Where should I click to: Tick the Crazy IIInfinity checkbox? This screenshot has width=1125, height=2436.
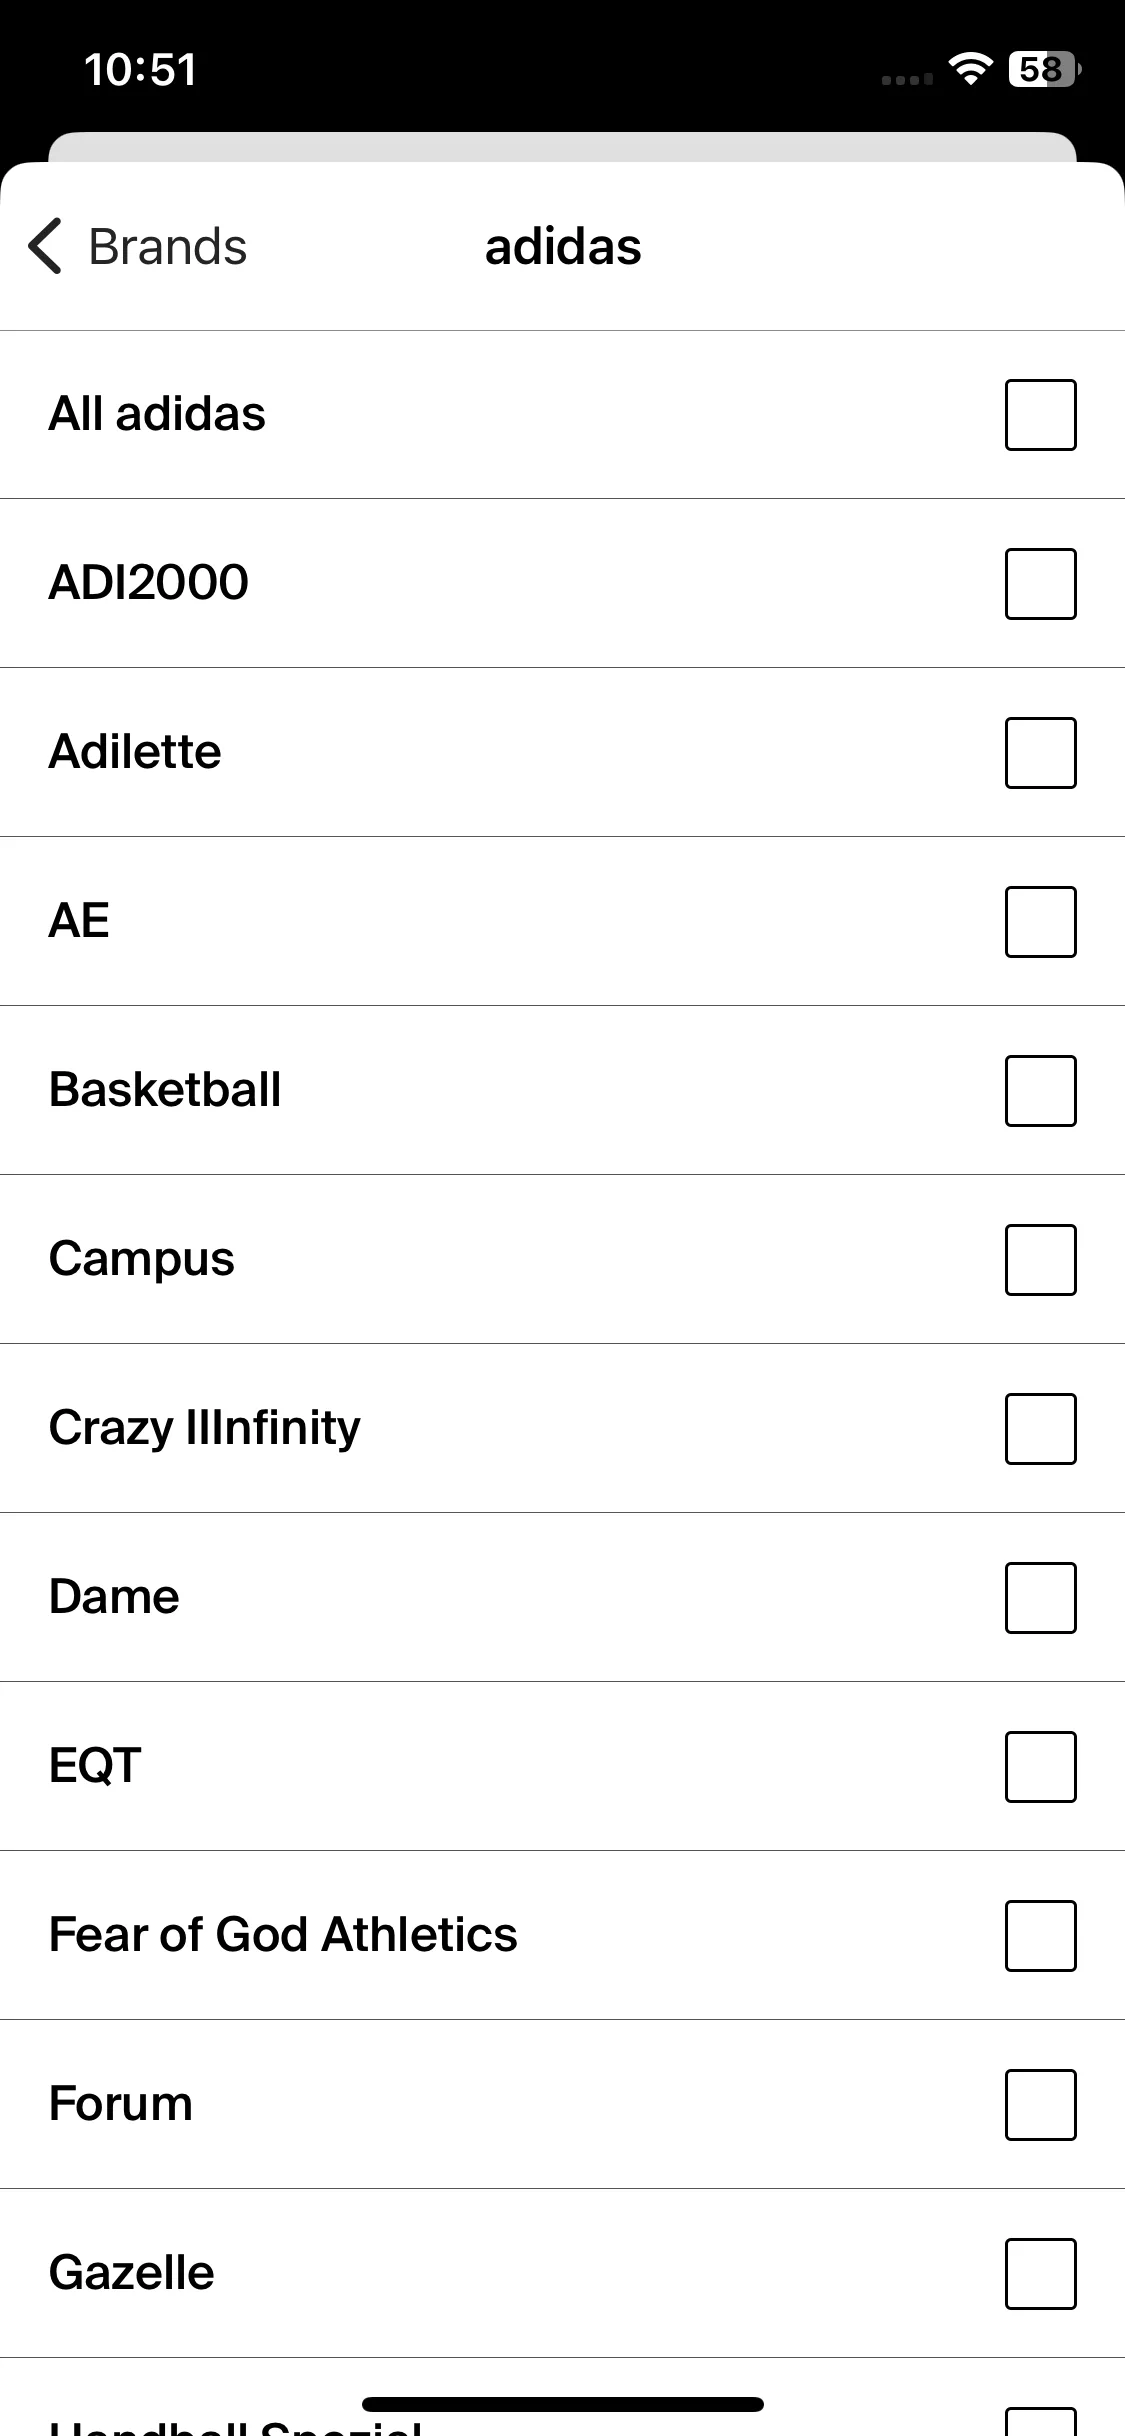click(x=1041, y=1429)
